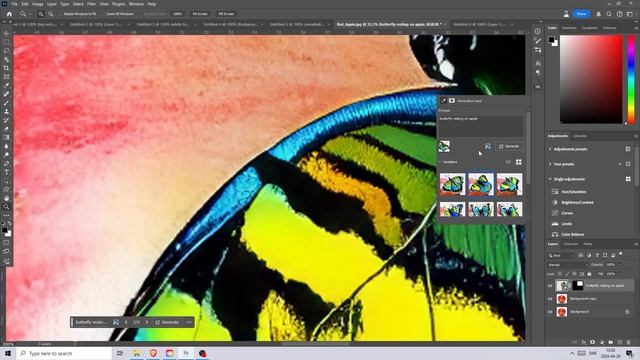Screen dimensions: 640x360
Task: Click the Home icon in options bar
Action: tap(9, 14)
